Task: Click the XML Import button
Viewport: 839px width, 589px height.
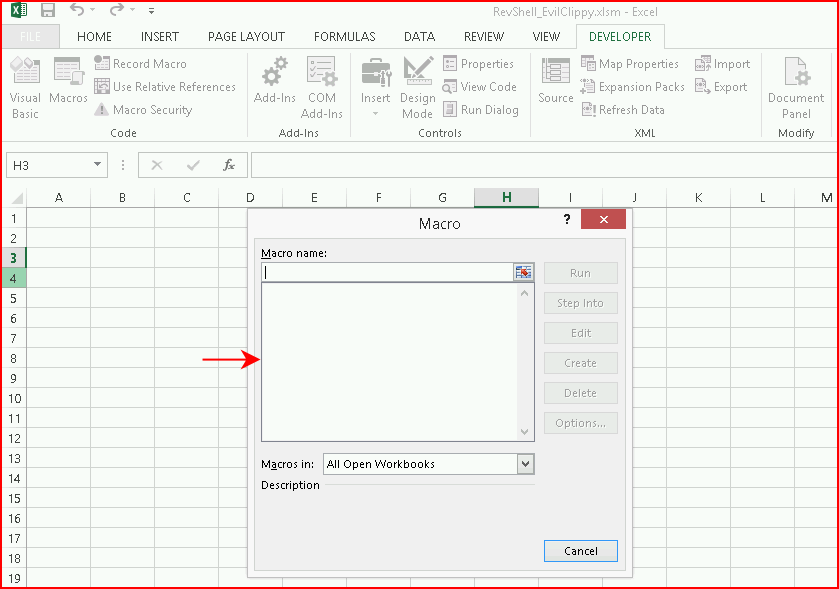Action: (722, 64)
